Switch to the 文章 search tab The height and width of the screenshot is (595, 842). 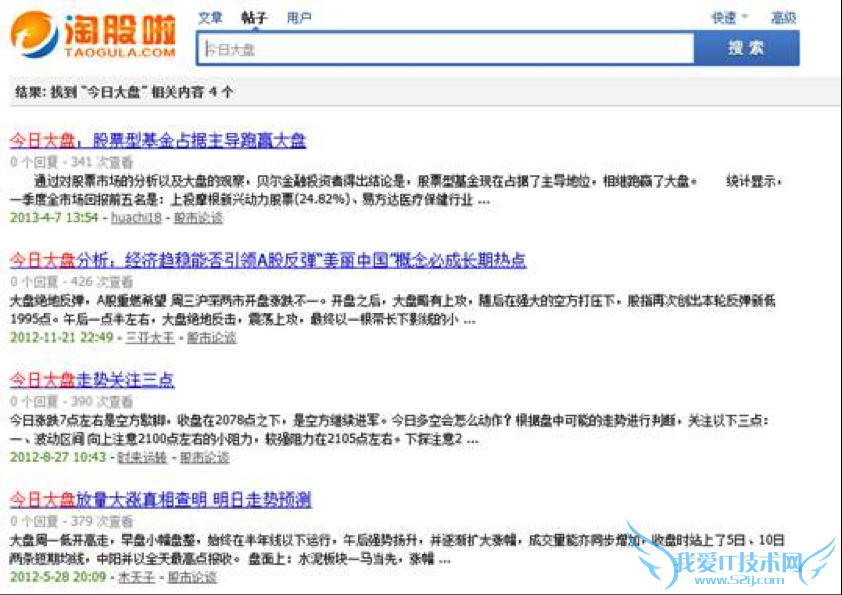[210, 18]
